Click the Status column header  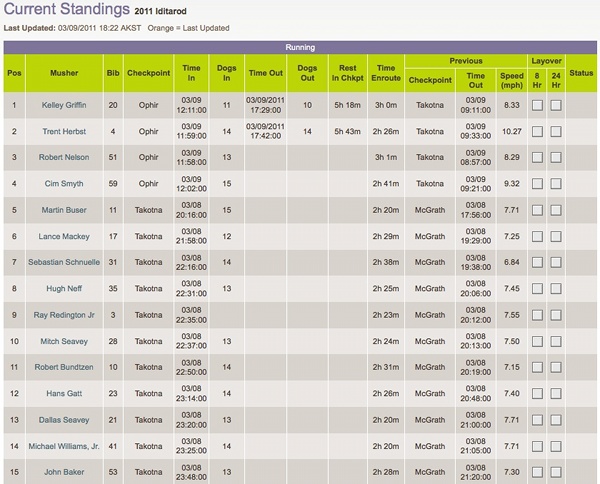(x=581, y=73)
